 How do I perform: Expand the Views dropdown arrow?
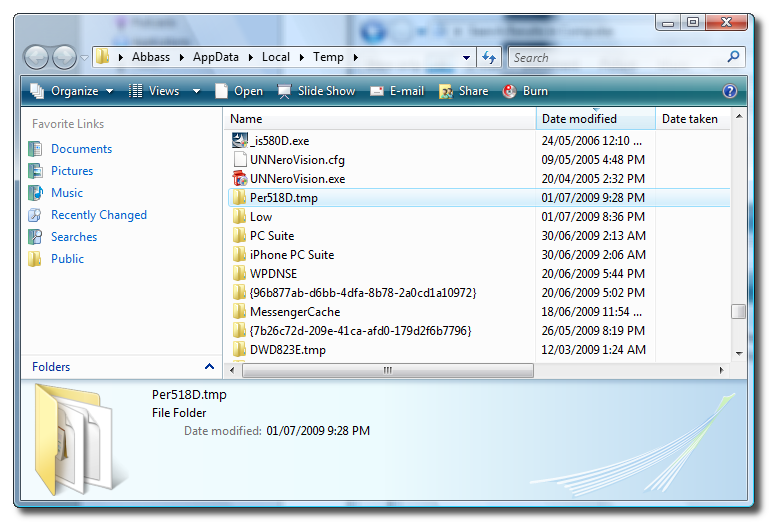pyautogui.click(x=197, y=91)
